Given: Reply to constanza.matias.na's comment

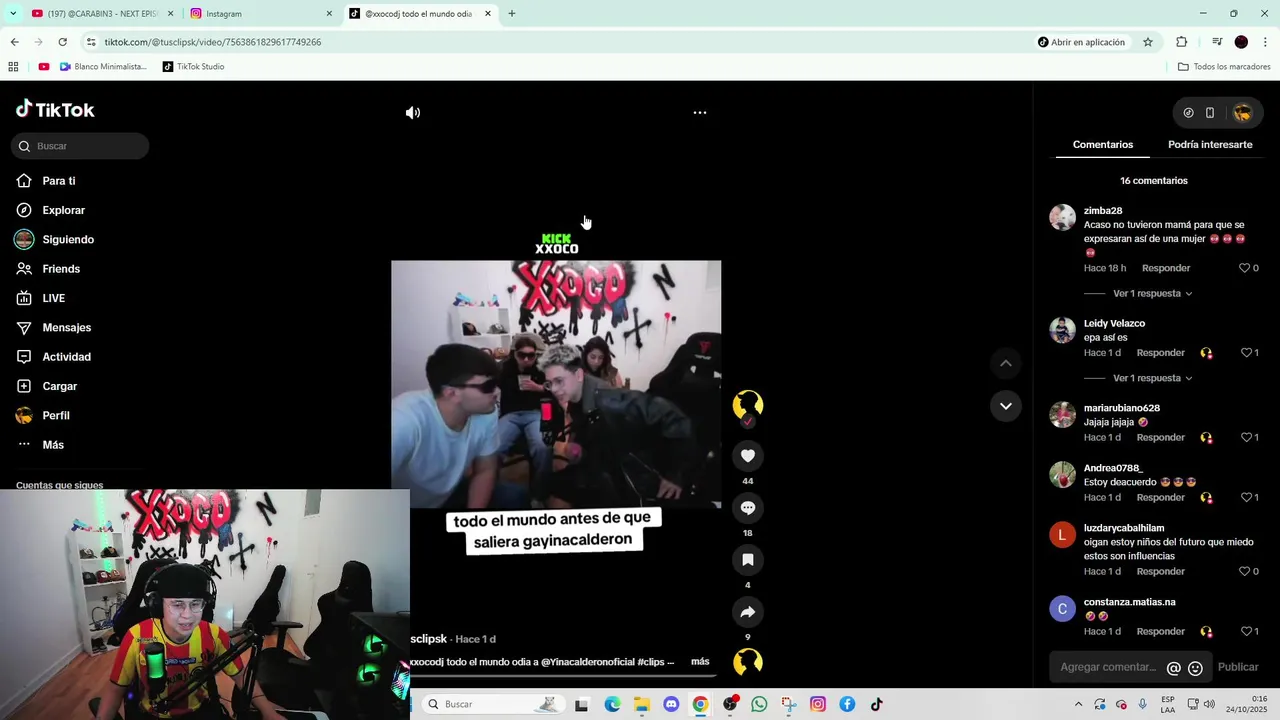Looking at the screenshot, I should [1160, 632].
